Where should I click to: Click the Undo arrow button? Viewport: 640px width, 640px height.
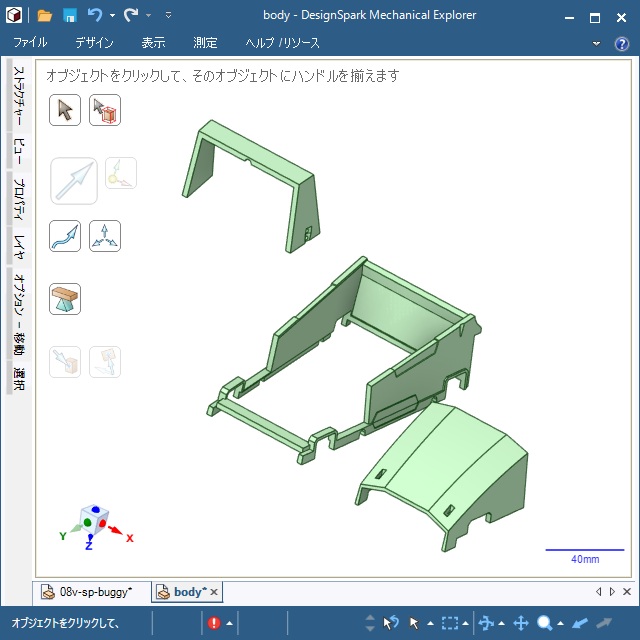tap(95, 15)
